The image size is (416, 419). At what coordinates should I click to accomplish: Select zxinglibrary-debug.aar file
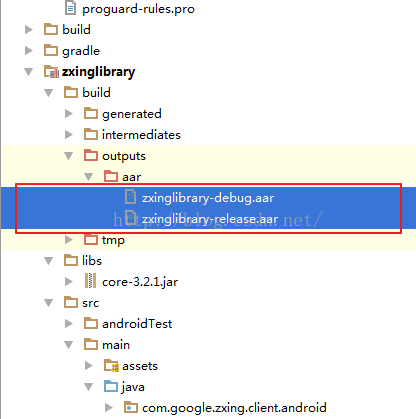[x=208, y=198]
